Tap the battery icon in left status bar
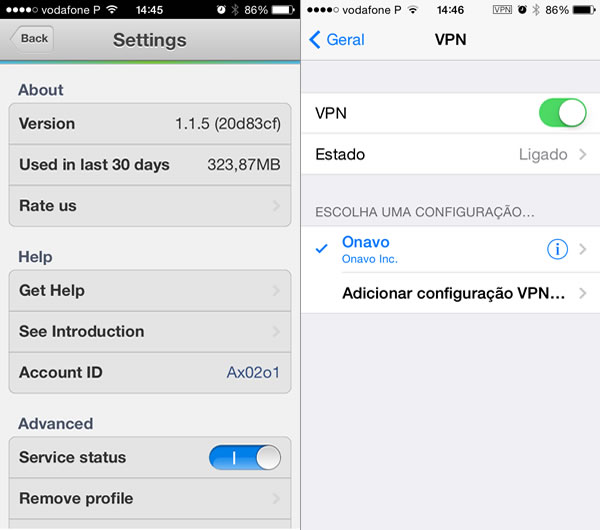This screenshot has height=530, width=600. (x=283, y=10)
